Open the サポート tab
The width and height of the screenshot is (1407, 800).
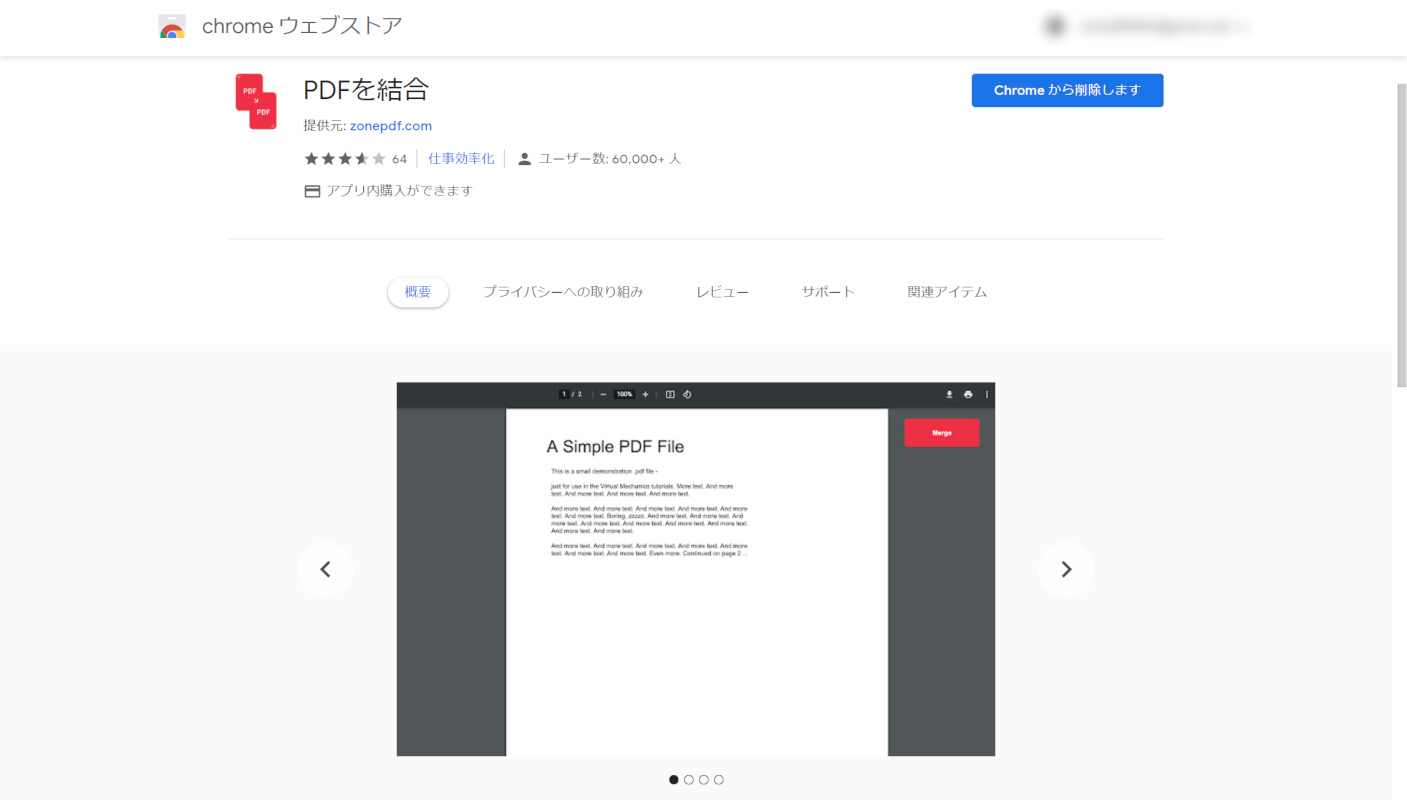[x=828, y=292]
